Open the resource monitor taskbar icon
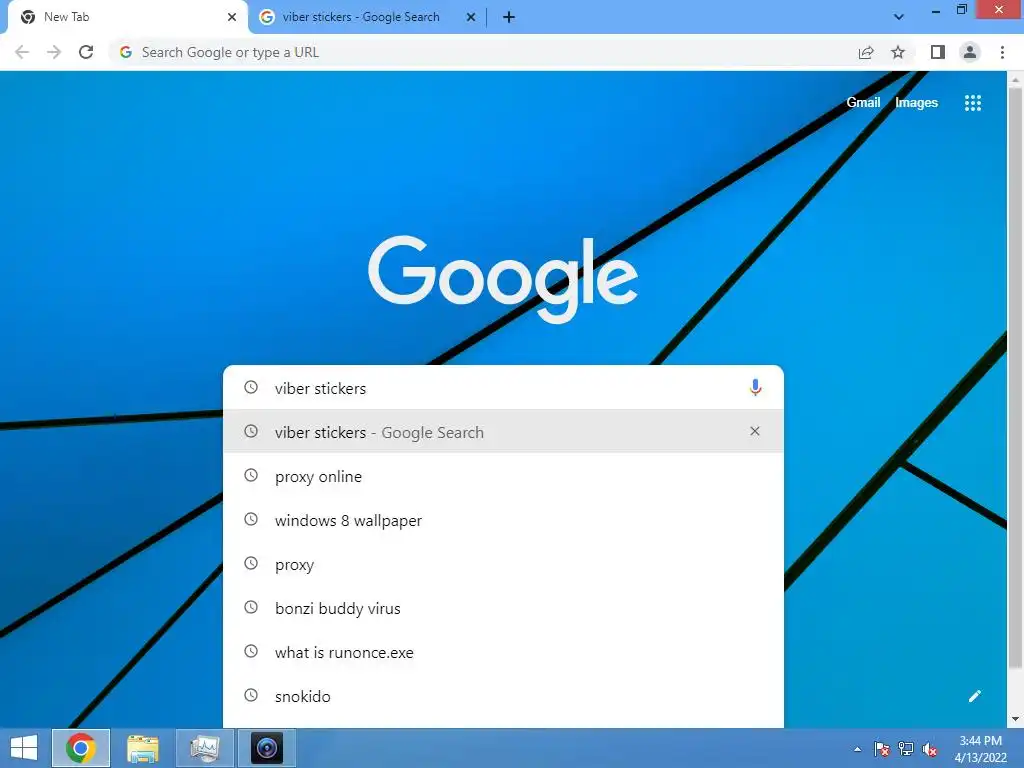Image resolution: width=1024 pixels, height=768 pixels. pyautogui.click(x=205, y=748)
